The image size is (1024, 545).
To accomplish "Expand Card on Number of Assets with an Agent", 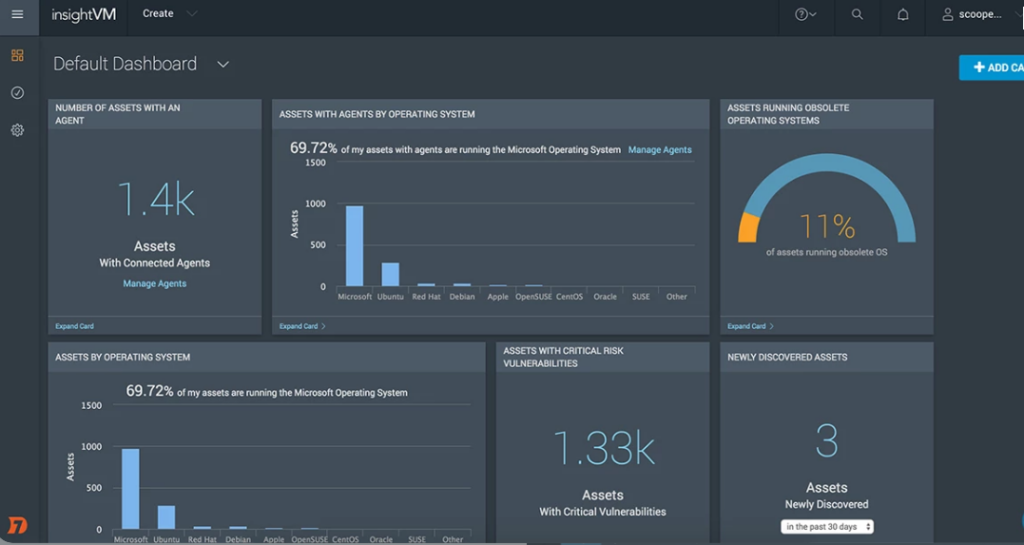I will click(x=74, y=326).
